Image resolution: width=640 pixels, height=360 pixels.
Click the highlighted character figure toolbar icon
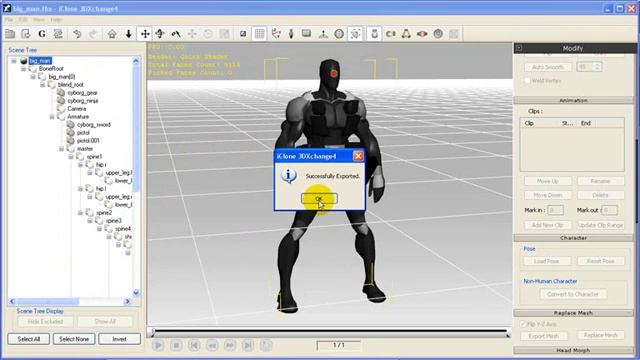(374, 34)
